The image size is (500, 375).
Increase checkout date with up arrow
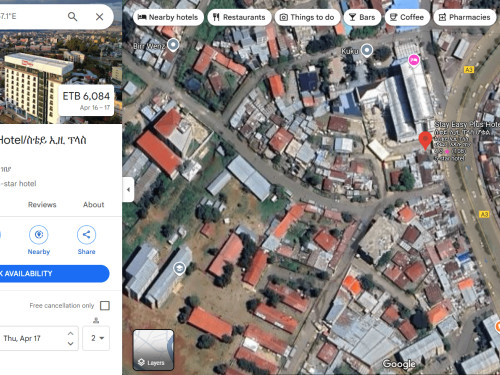pyautogui.click(x=70, y=333)
